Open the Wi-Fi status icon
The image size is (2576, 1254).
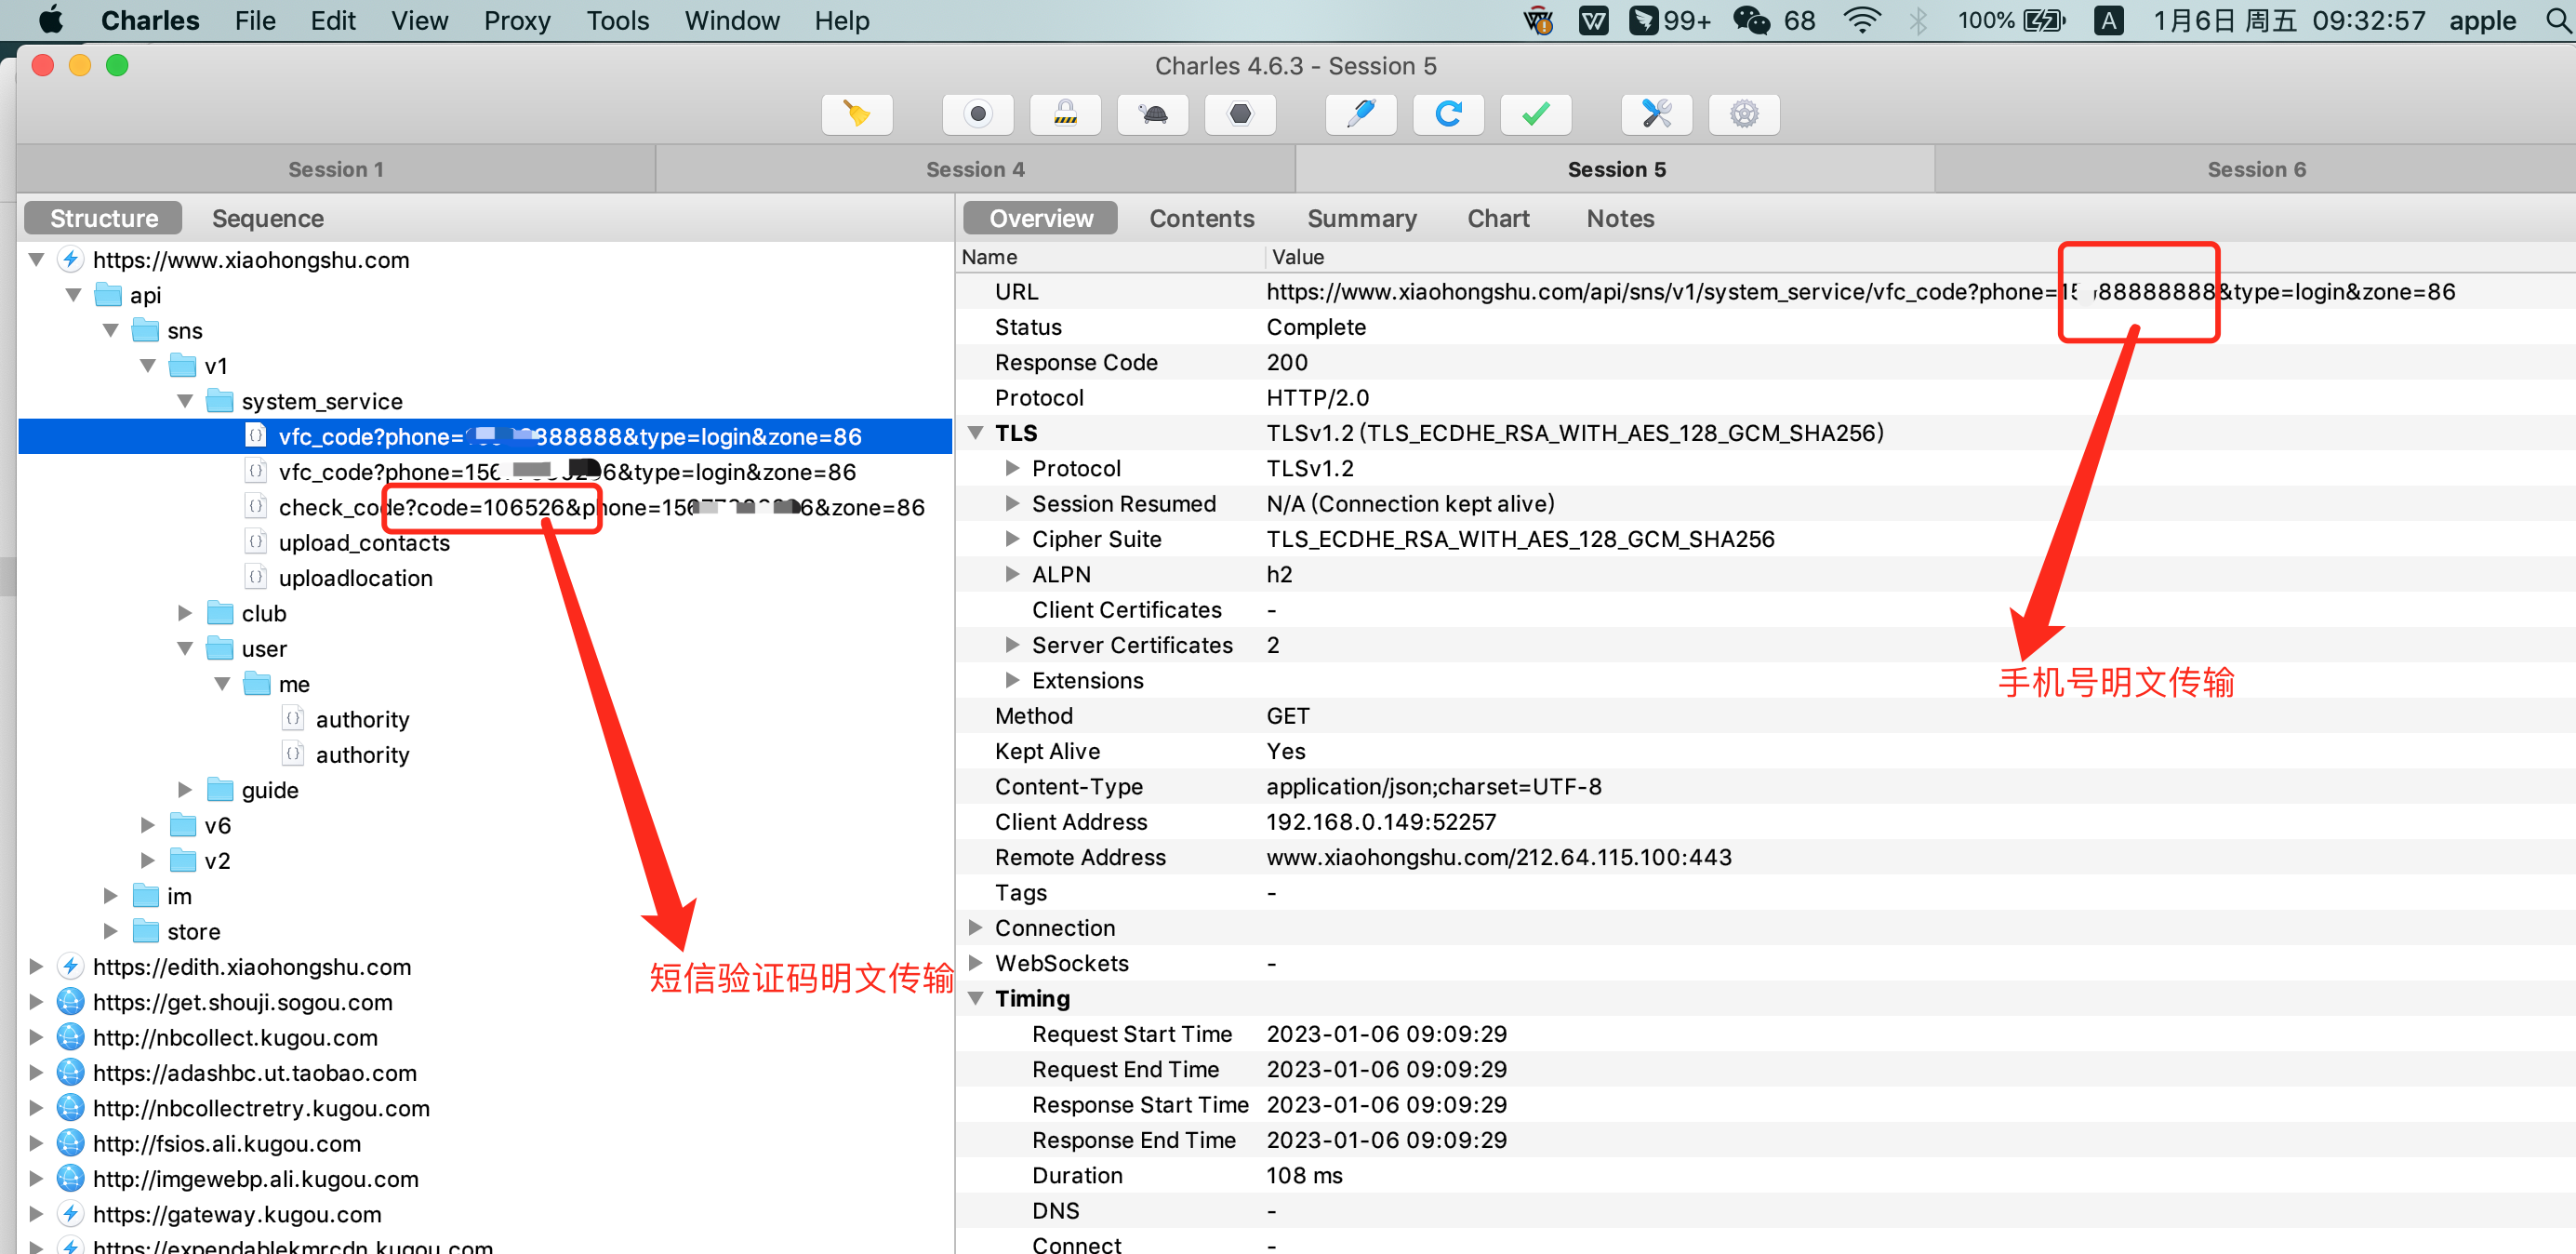[1861, 20]
